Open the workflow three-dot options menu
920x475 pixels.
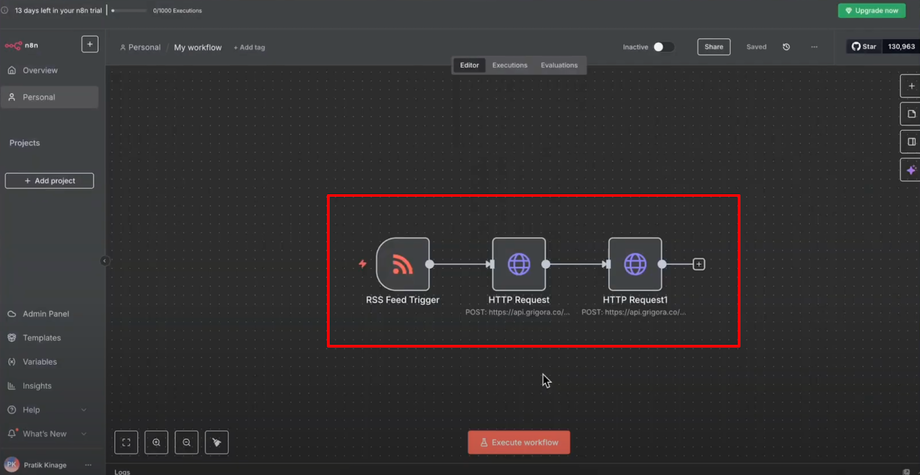814,47
